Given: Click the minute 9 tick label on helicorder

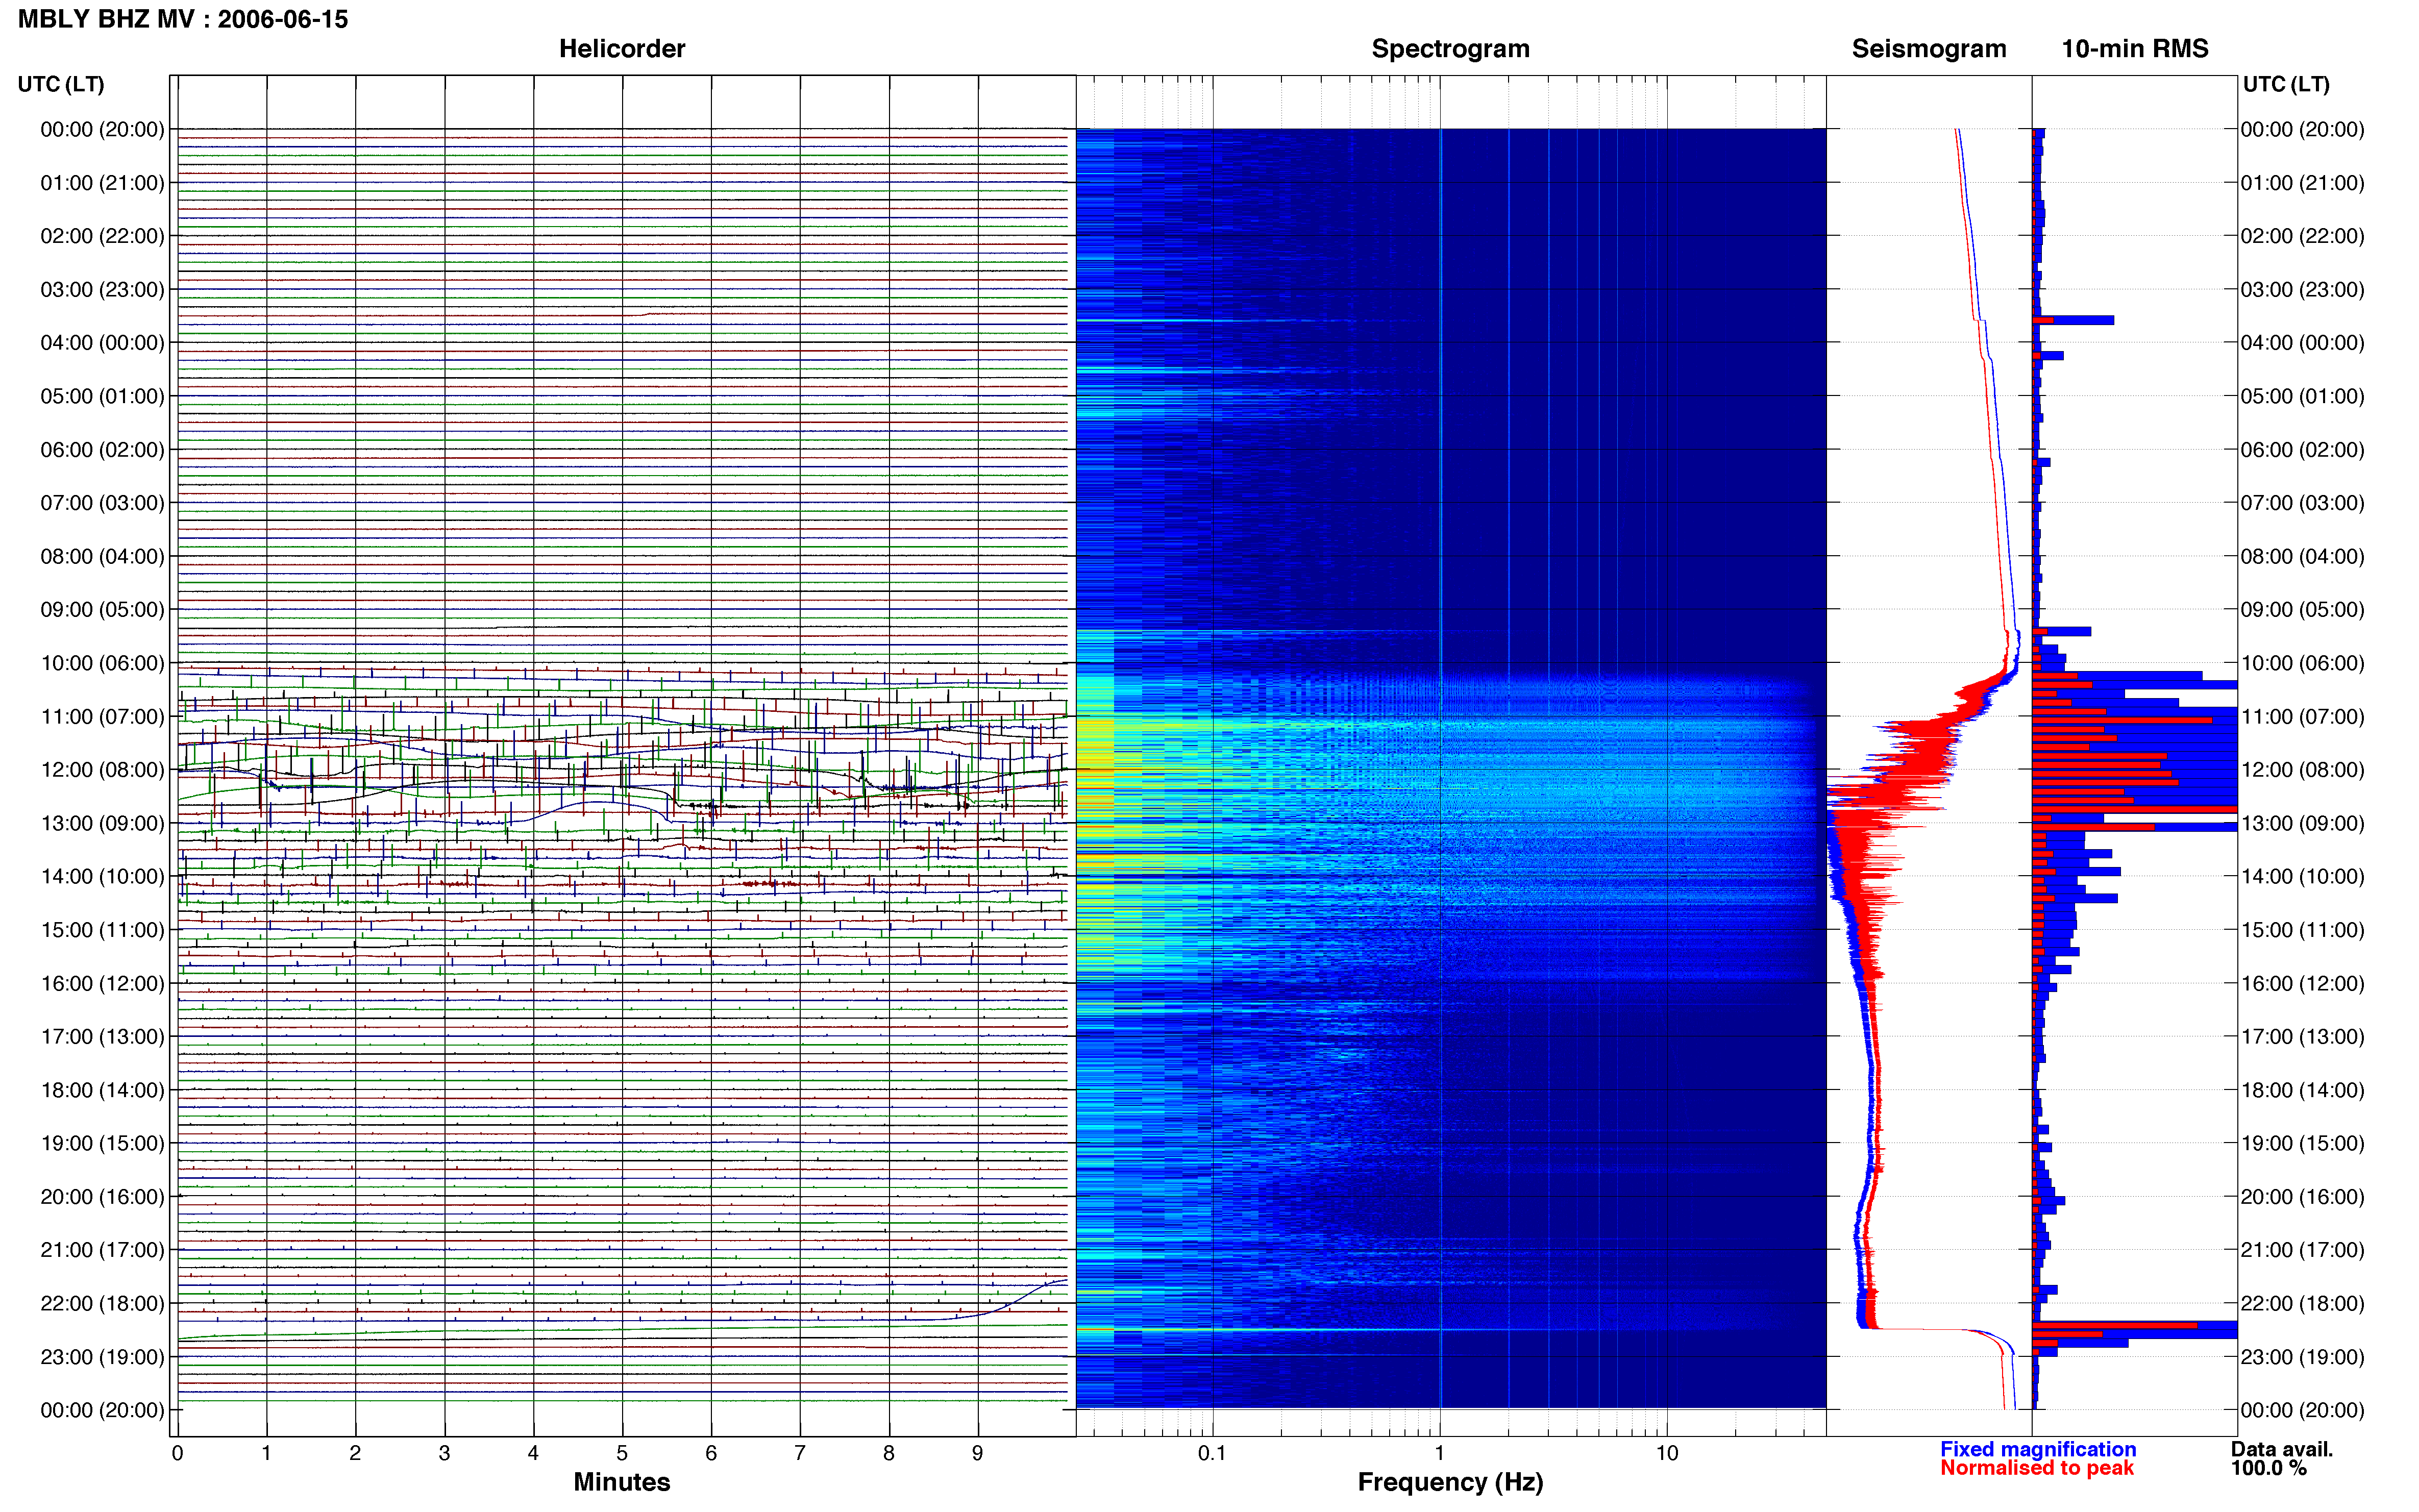Looking at the screenshot, I should (977, 1453).
